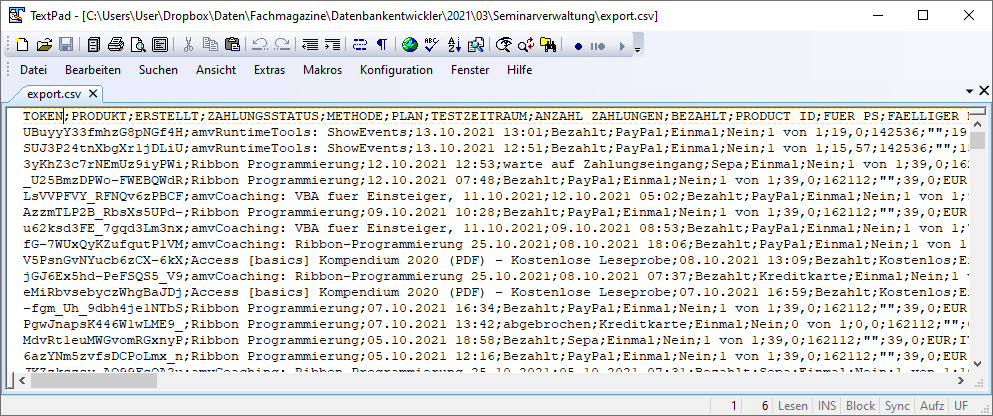The height and width of the screenshot is (416, 993).
Task: Click the pause macro recording icon
Action: coord(598,46)
